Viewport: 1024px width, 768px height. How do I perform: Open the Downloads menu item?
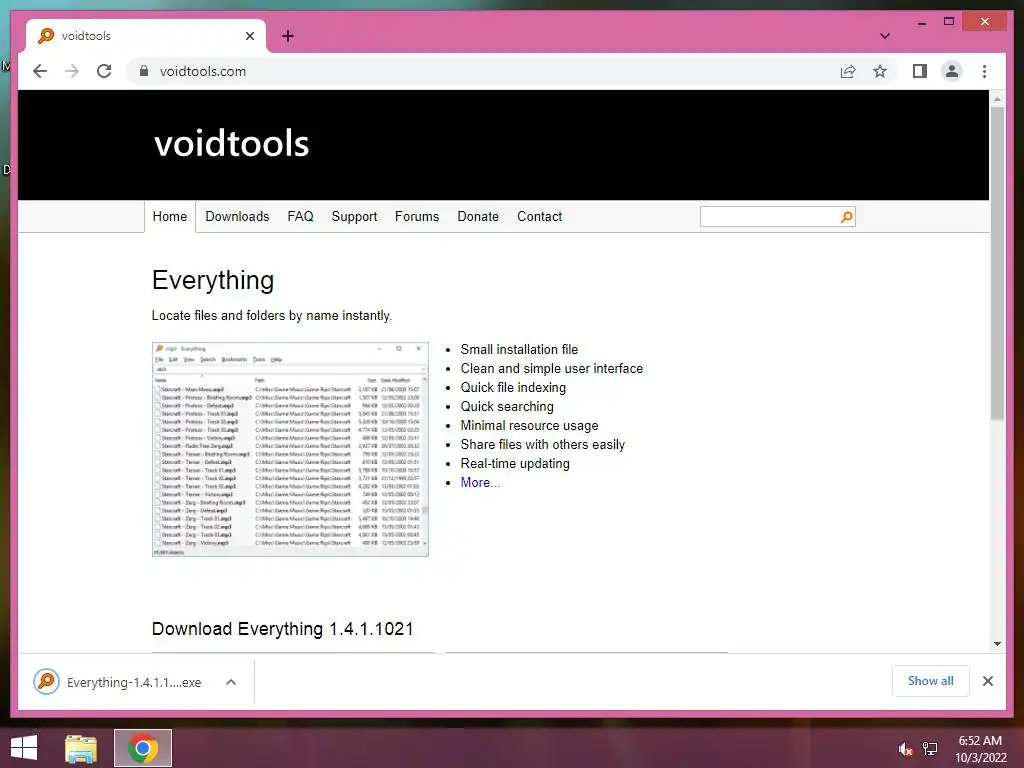pyautogui.click(x=237, y=216)
